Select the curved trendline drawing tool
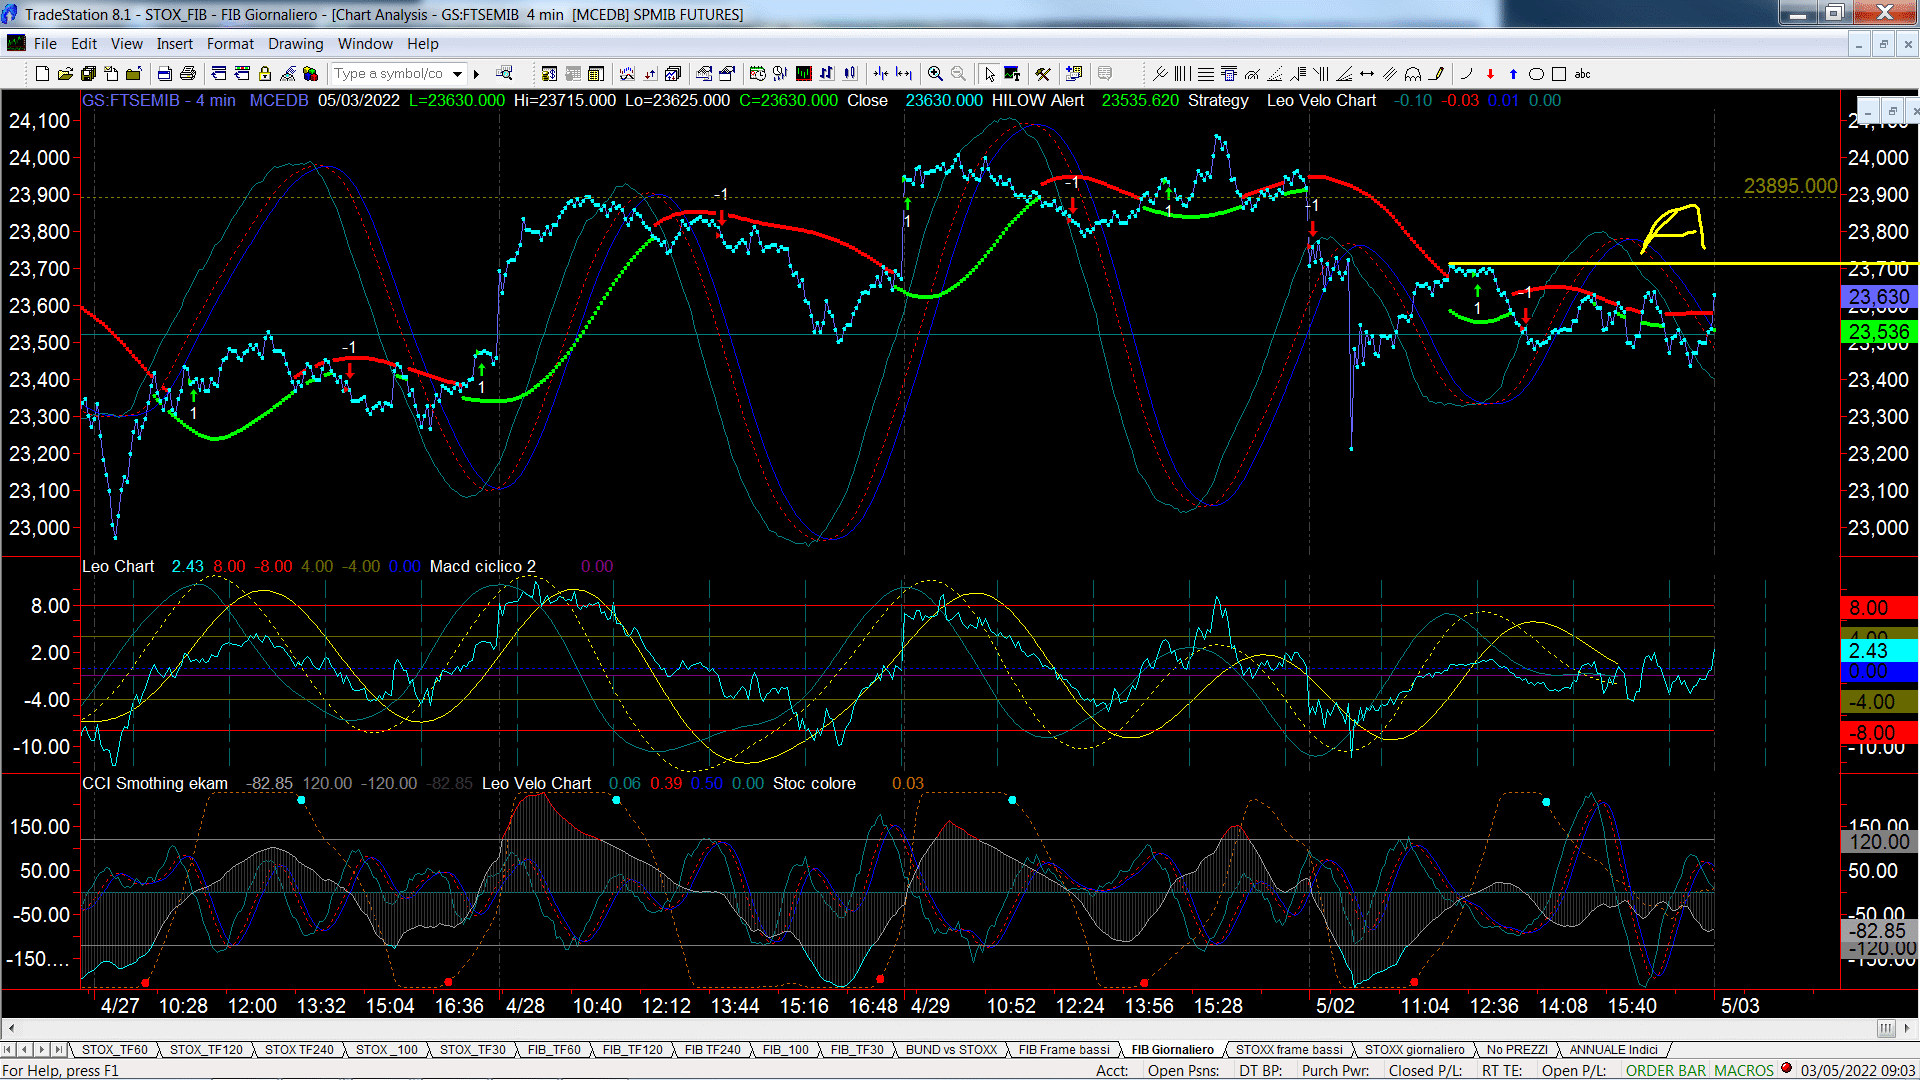 (x=1467, y=74)
